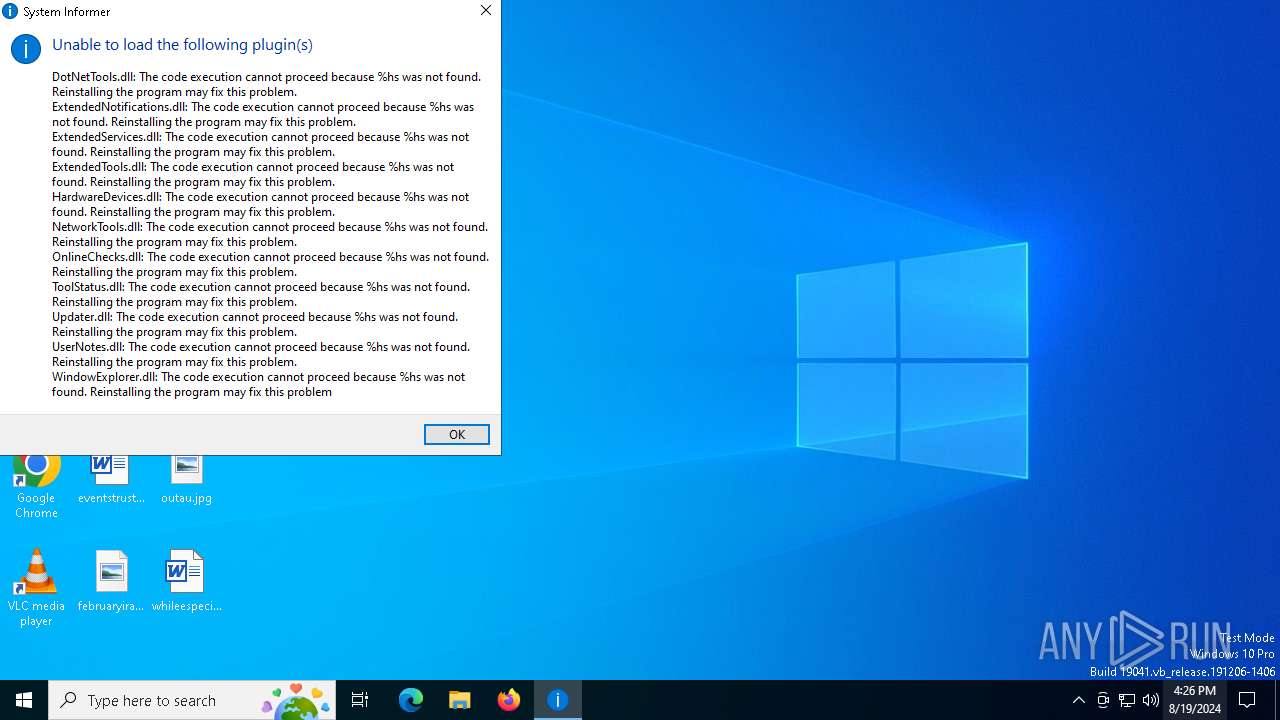
Task: Click the DotNetTools.dll error line
Action: pos(266,84)
